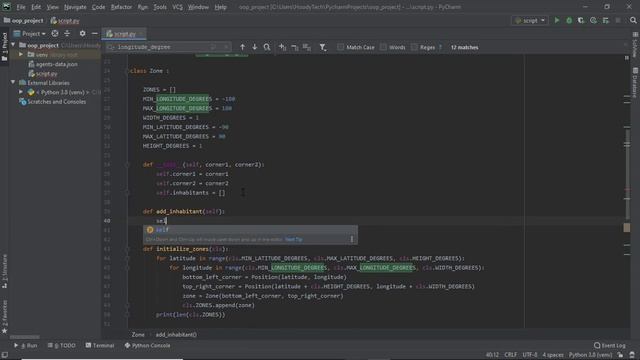Open the VCS menu
The width and height of the screenshot is (640, 360).
pos(178,7)
